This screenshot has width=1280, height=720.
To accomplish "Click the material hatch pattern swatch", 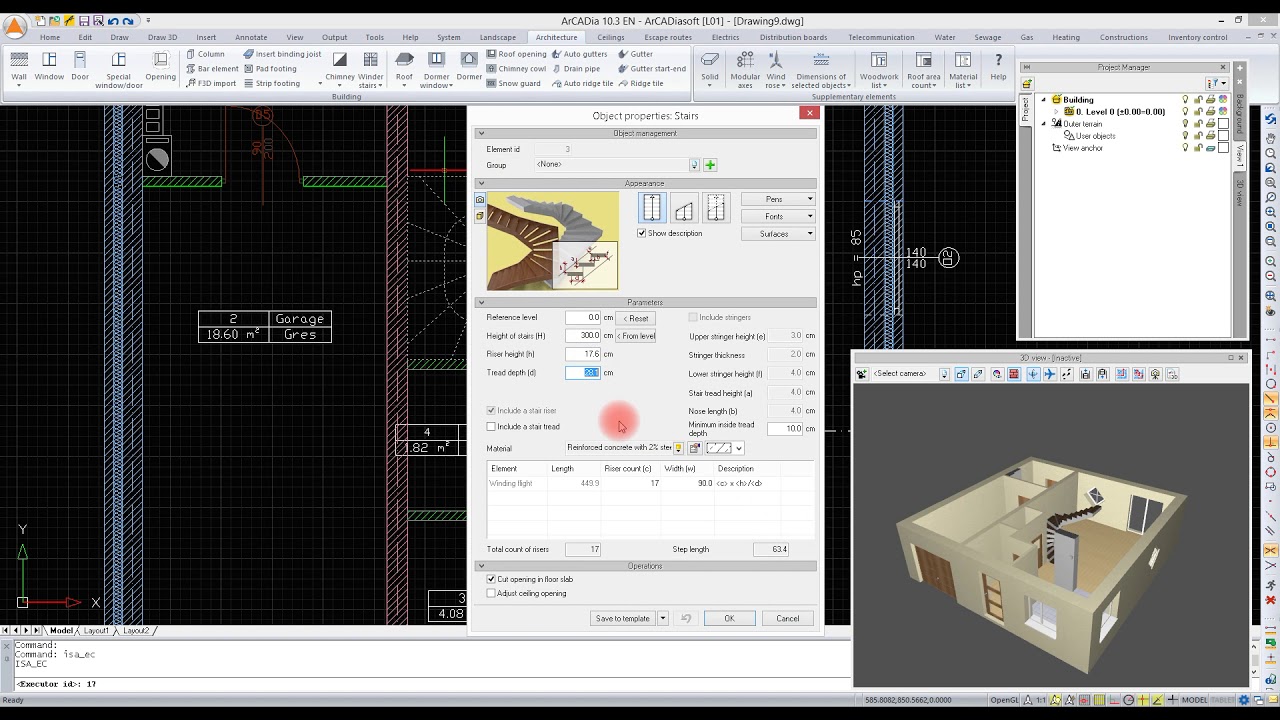I will pos(719,448).
